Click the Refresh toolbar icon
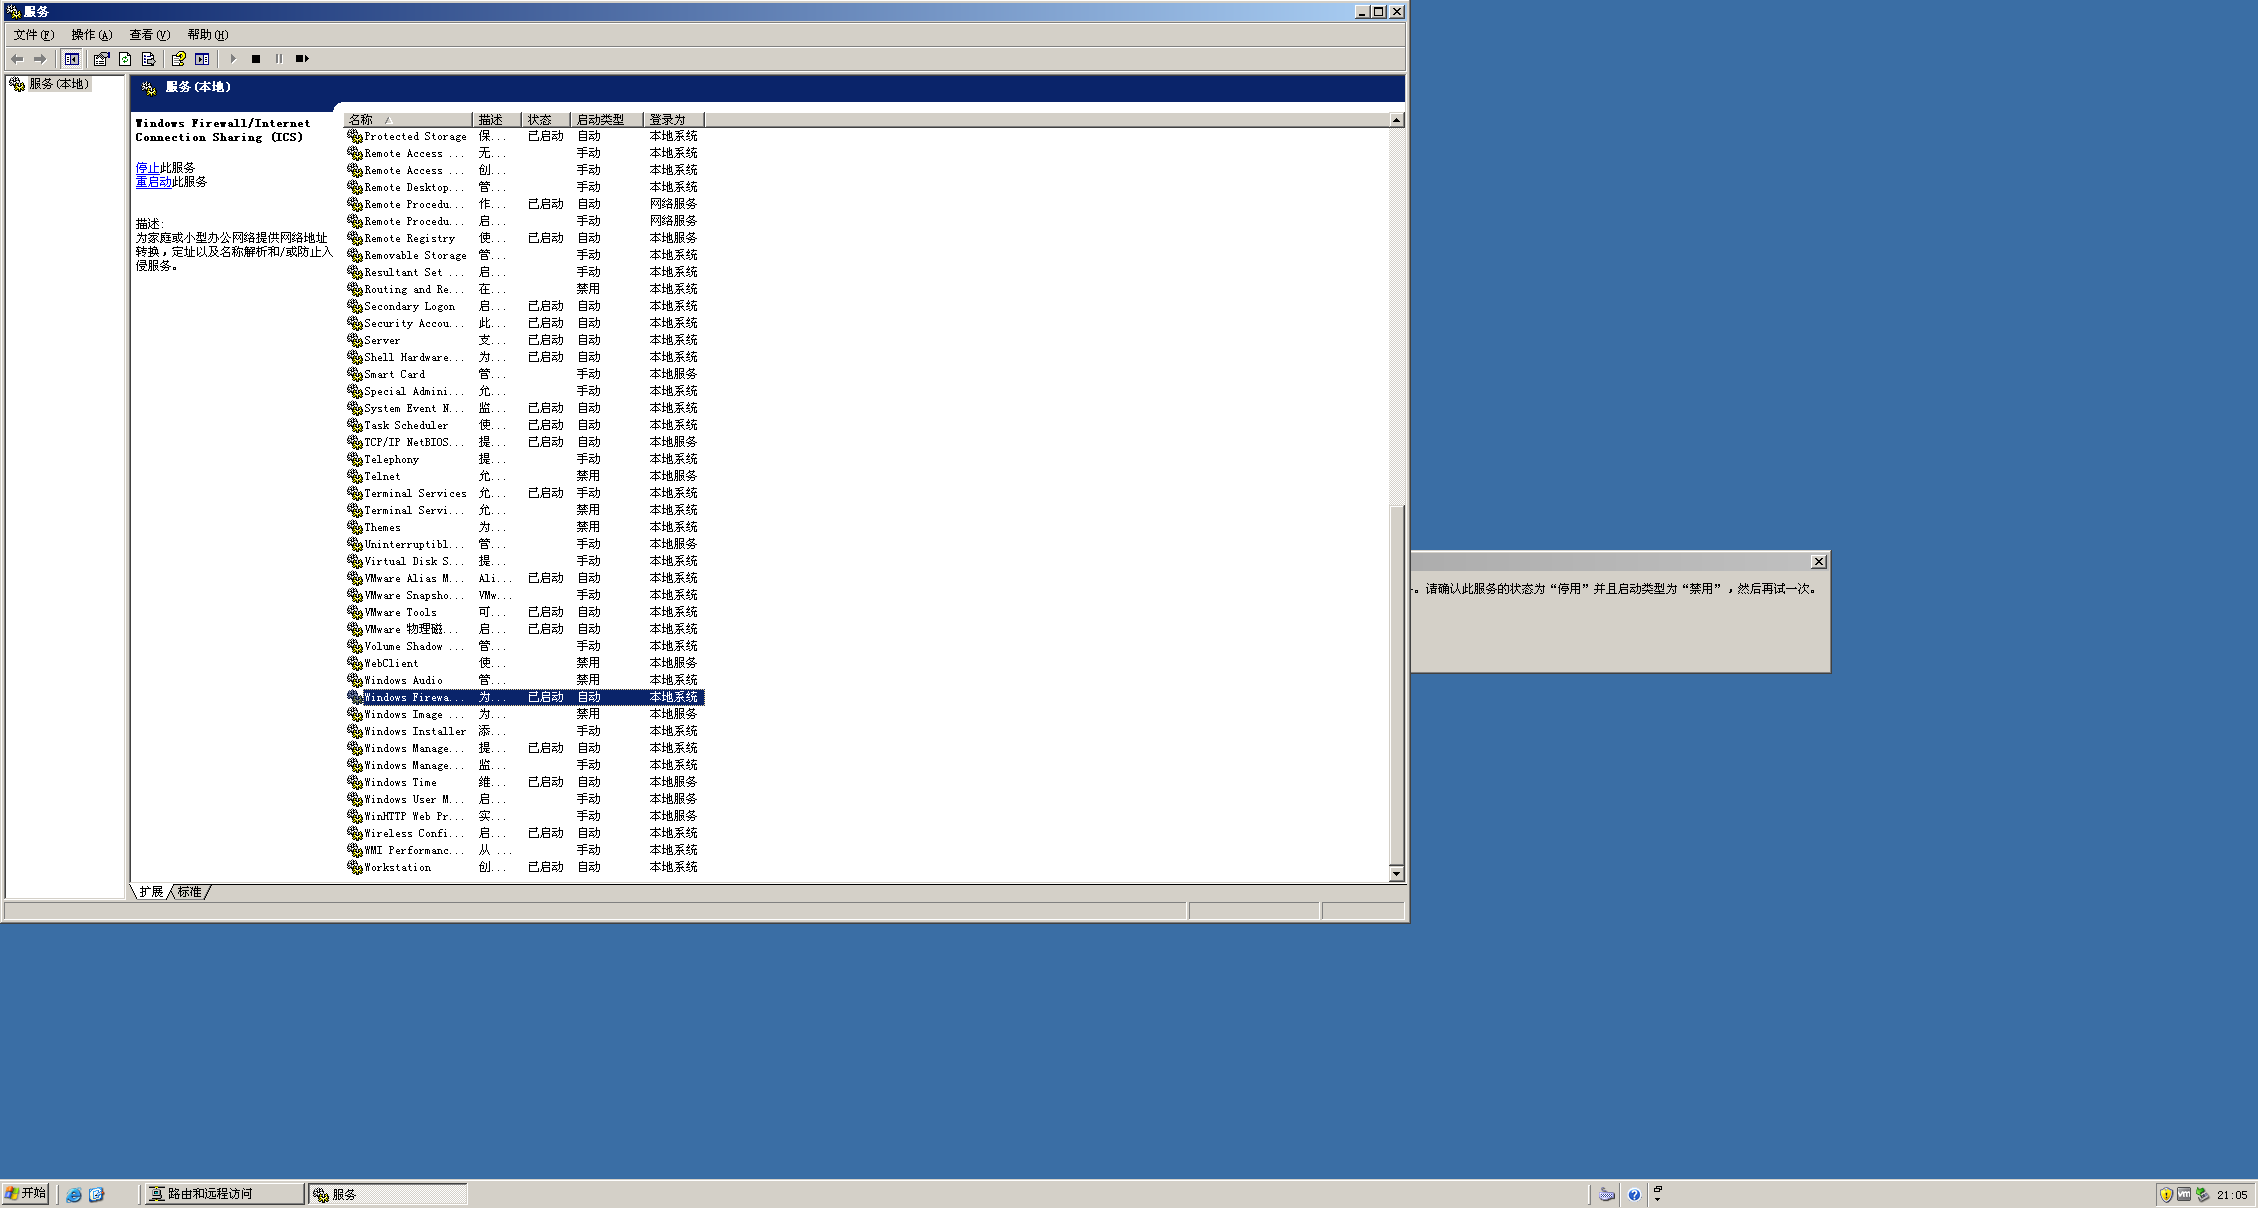 pyautogui.click(x=125, y=59)
